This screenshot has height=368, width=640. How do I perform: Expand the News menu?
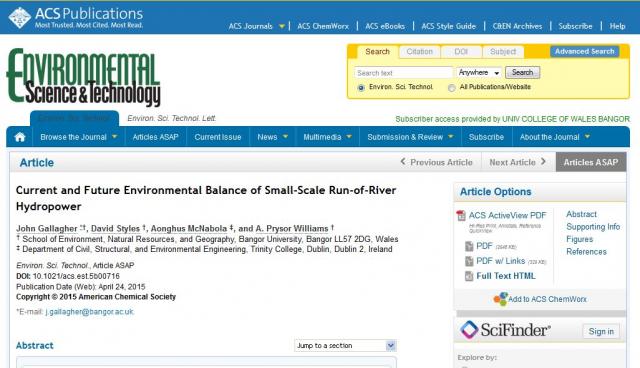[273, 137]
